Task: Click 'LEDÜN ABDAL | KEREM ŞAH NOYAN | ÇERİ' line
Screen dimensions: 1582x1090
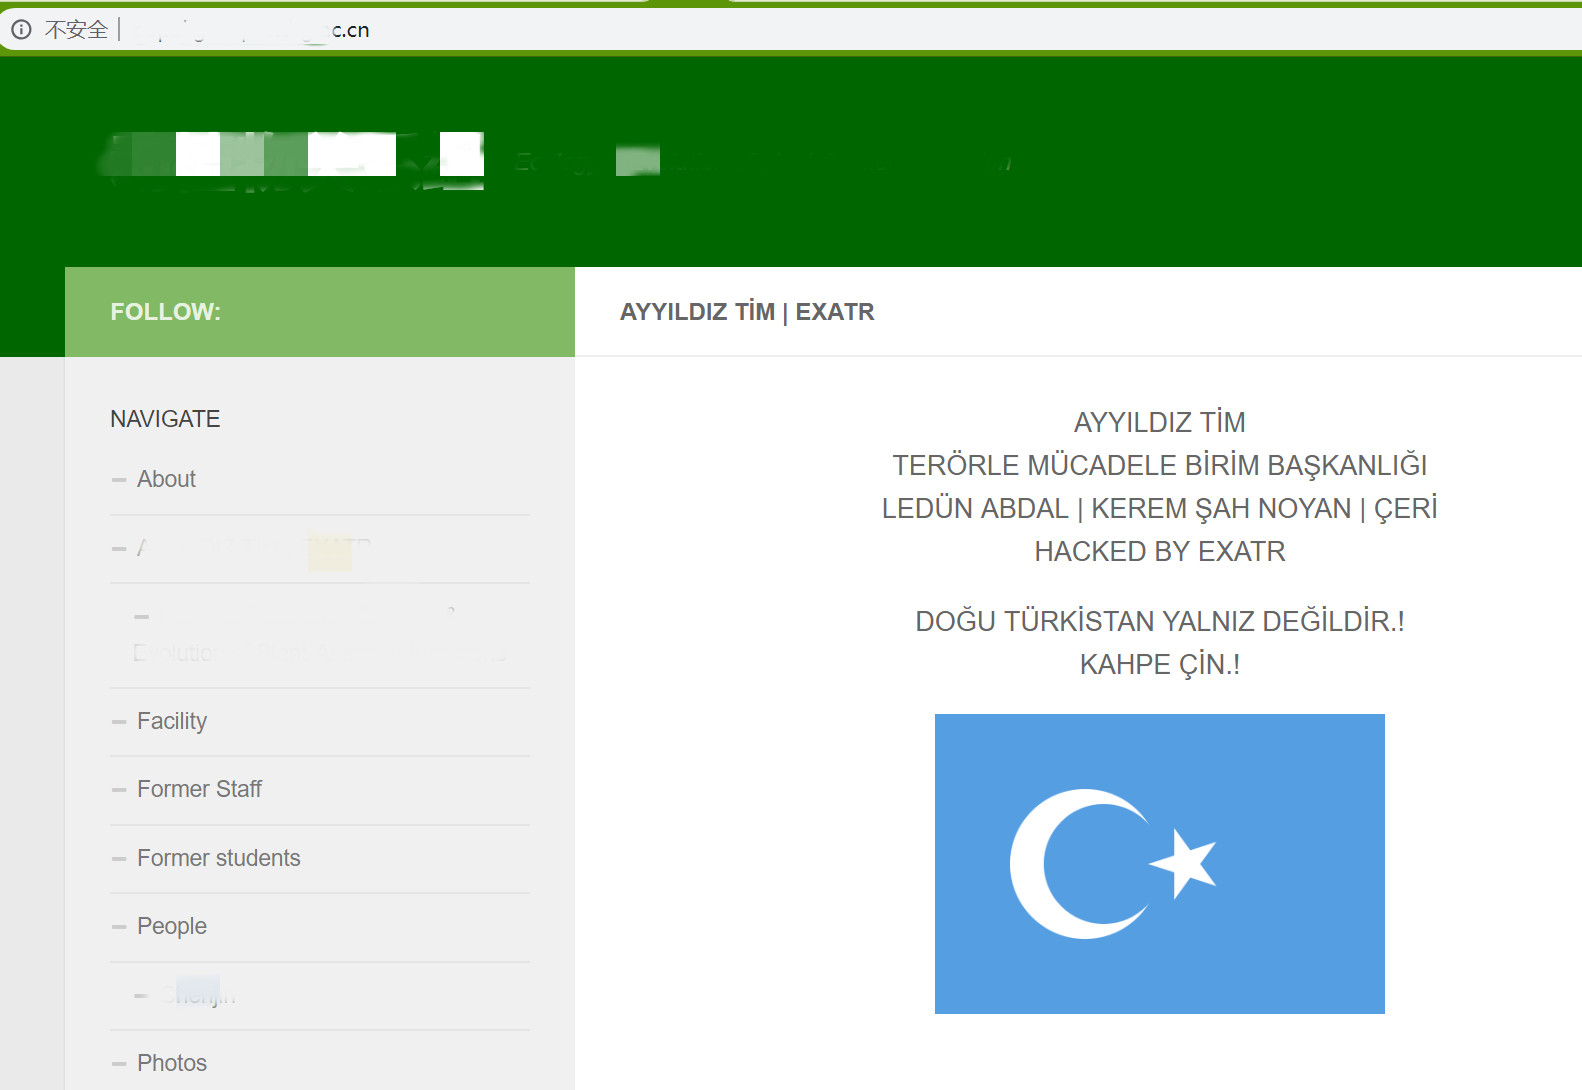Action: tap(1160, 508)
